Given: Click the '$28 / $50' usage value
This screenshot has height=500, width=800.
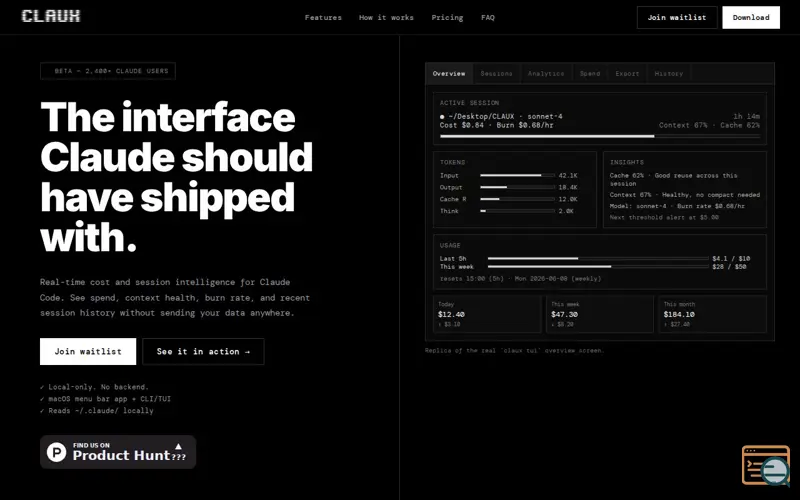Looking at the screenshot, I should 729,266.
